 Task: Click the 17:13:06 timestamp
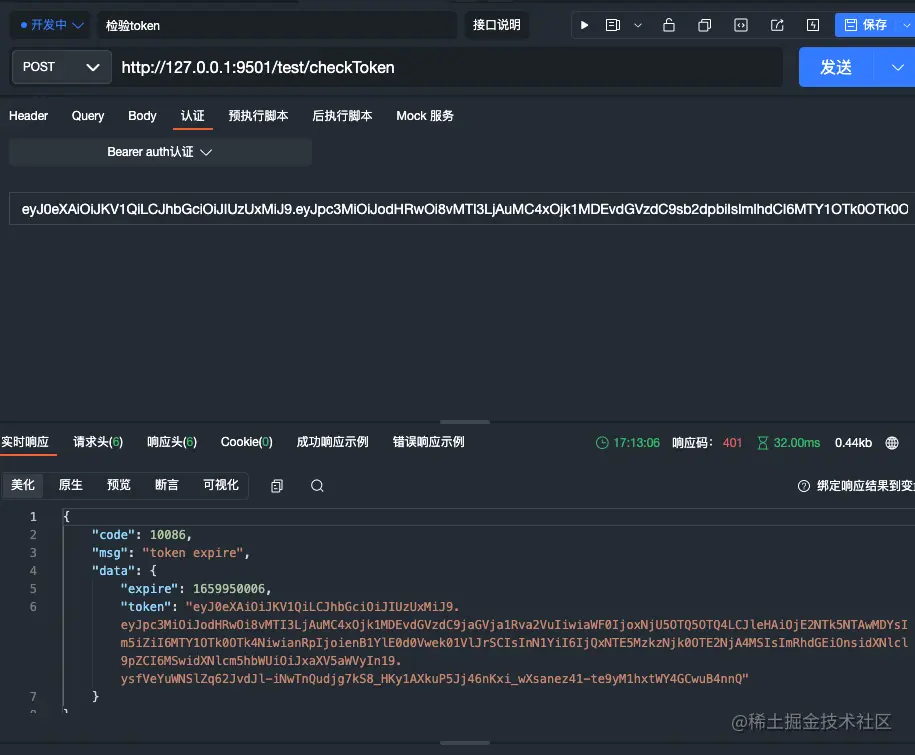[636, 443]
